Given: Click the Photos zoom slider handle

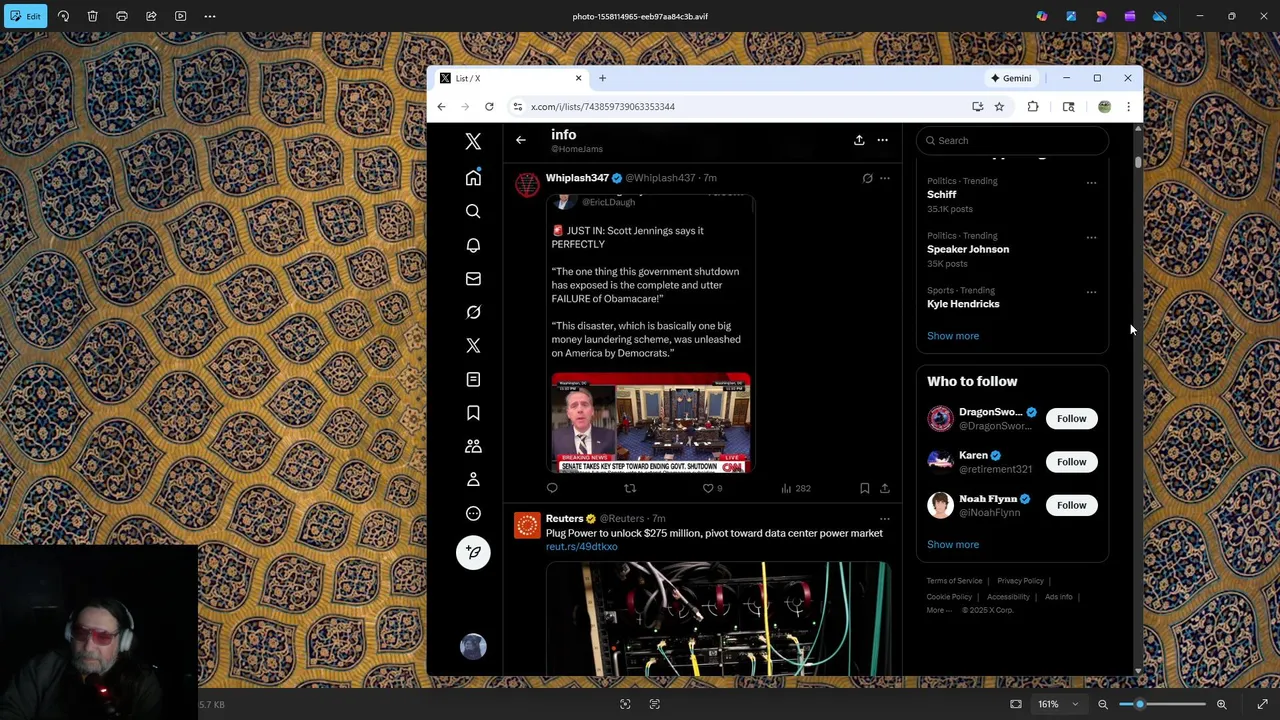Looking at the screenshot, I should point(1139,704).
